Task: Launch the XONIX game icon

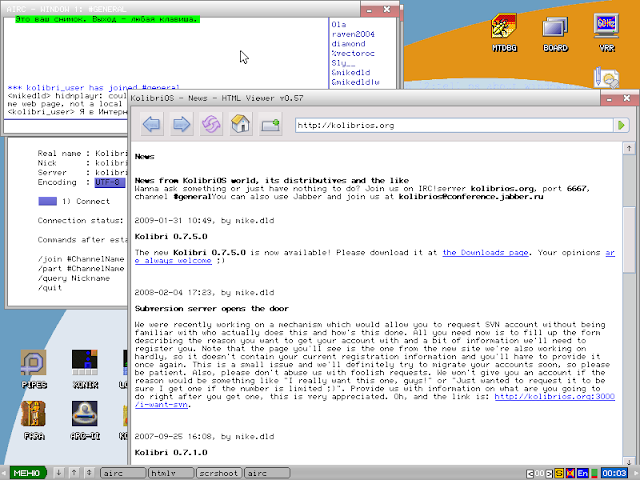Action: click(85, 369)
